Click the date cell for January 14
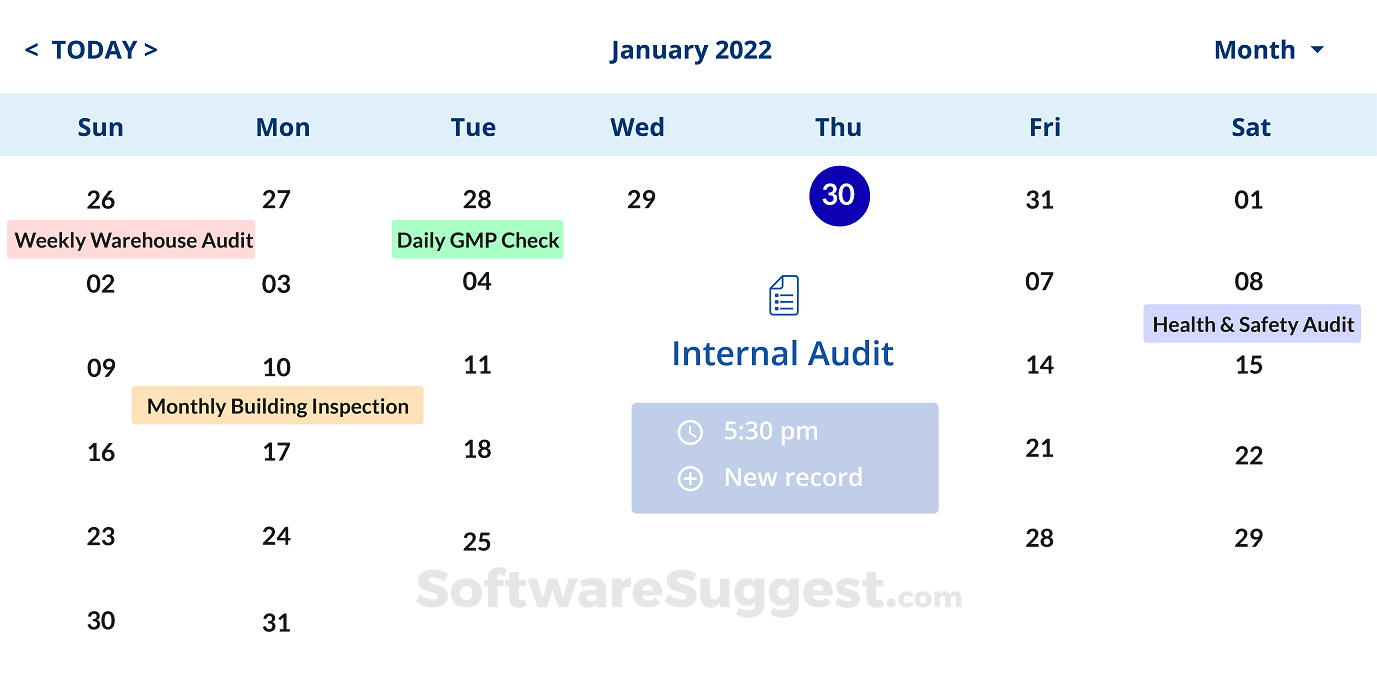Screen dimensions: 1377x687 [1040, 365]
